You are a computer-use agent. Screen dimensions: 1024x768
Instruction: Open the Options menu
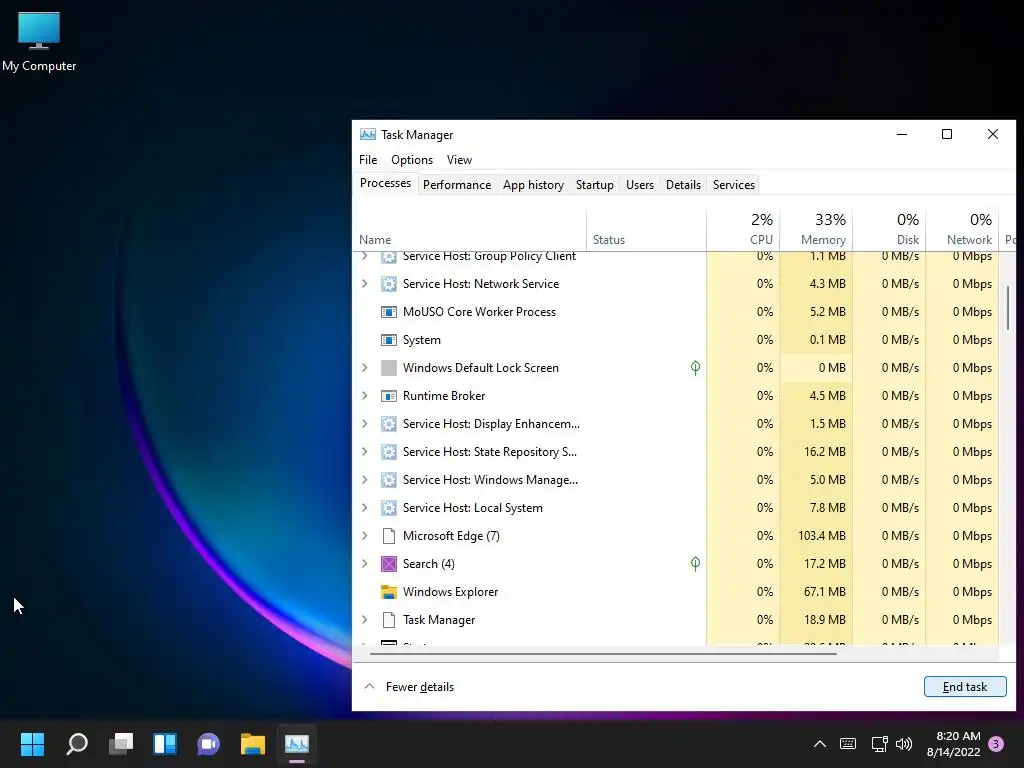412,160
